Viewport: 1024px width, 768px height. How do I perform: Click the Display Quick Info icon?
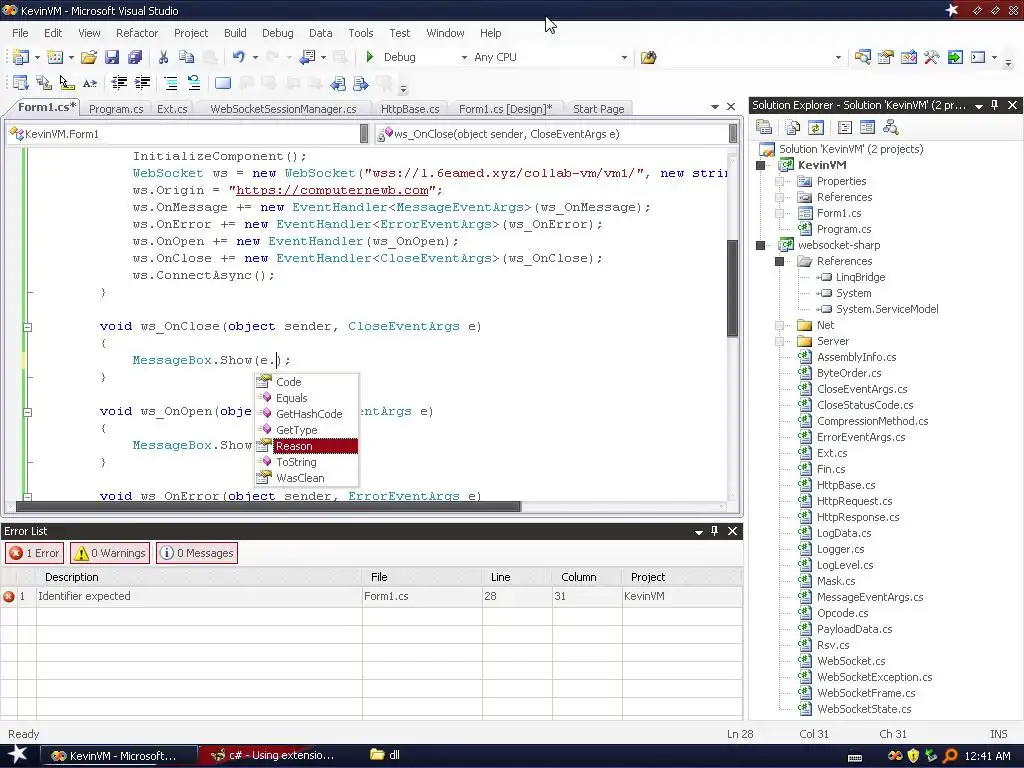tap(66, 83)
